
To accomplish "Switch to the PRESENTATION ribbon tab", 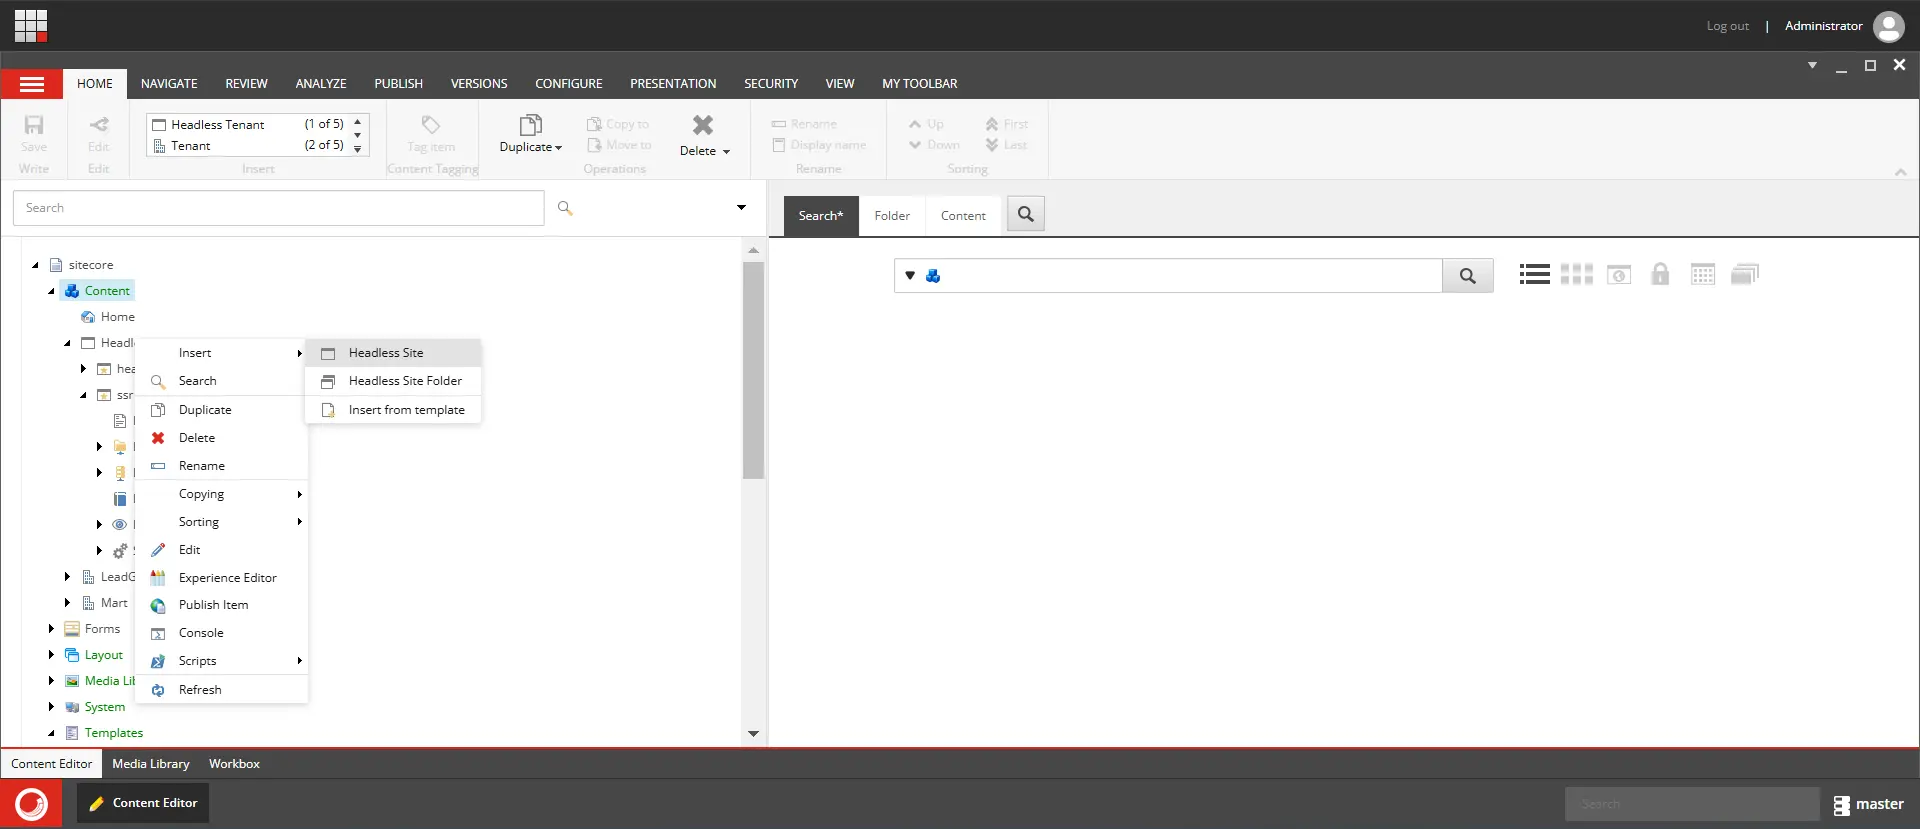I will [673, 84].
